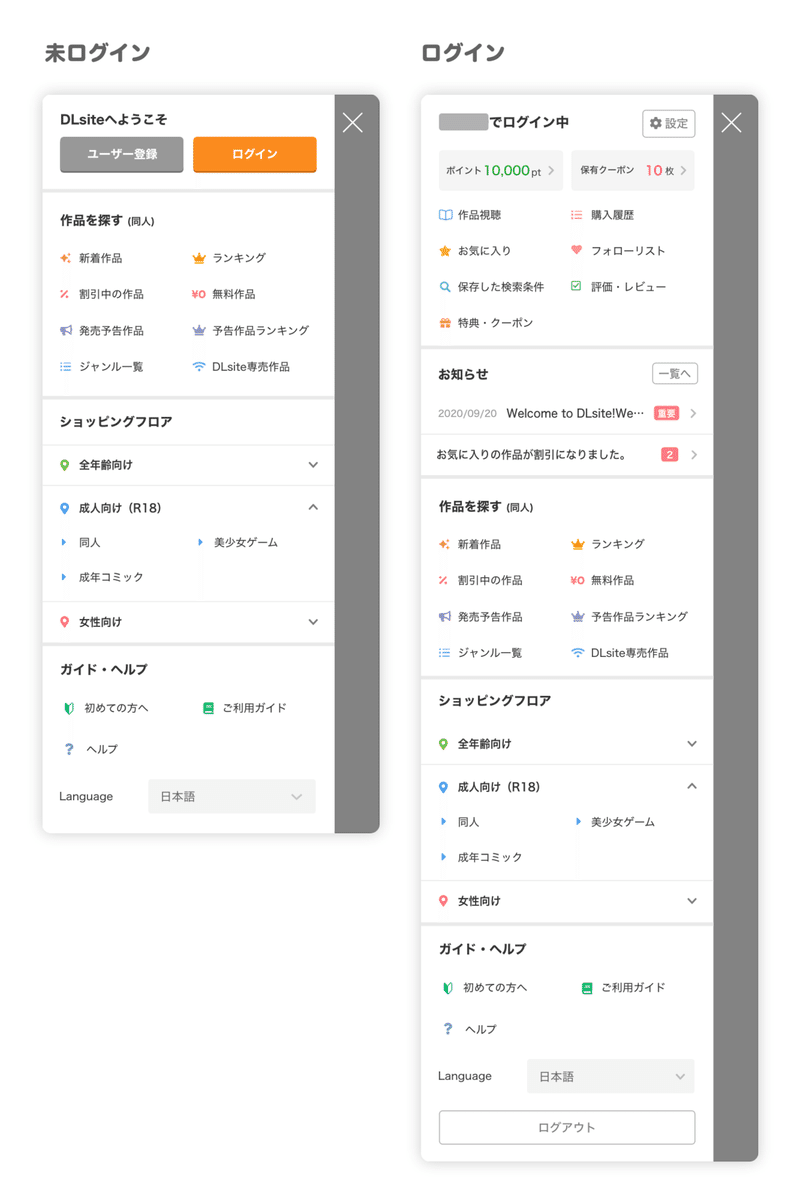Open 同人 under R18 in the logged-out panel
The image size is (800, 1204).
pos(90,542)
